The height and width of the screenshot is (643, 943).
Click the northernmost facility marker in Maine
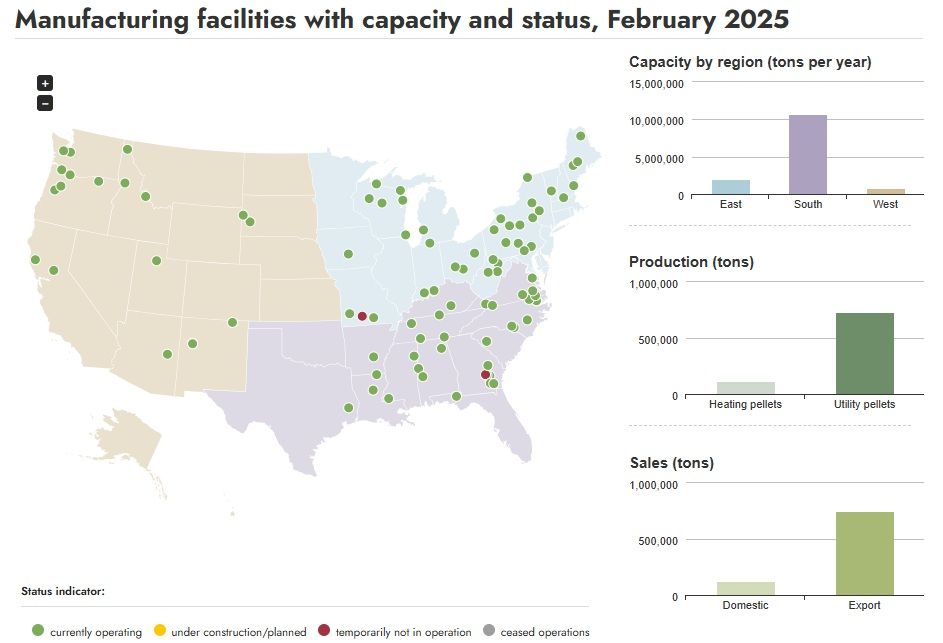tap(580, 136)
